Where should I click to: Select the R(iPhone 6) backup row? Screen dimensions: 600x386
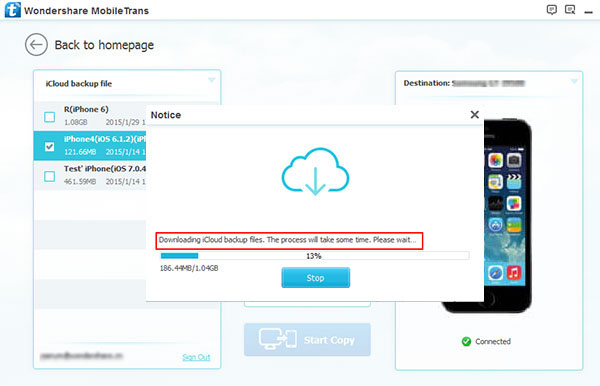point(90,116)
